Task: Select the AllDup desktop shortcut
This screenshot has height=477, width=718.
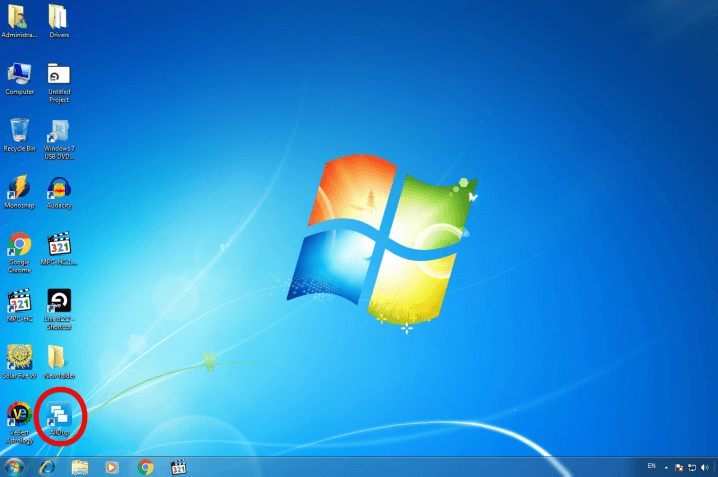Action: 59,418
